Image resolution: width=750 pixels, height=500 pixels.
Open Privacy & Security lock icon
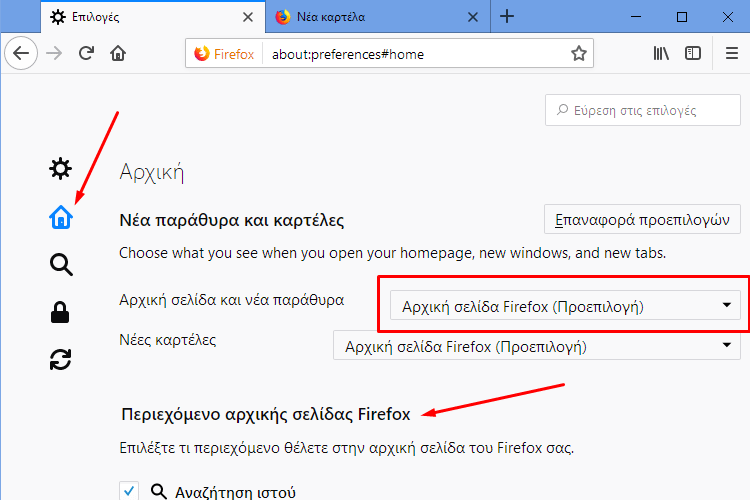(60, 312)
